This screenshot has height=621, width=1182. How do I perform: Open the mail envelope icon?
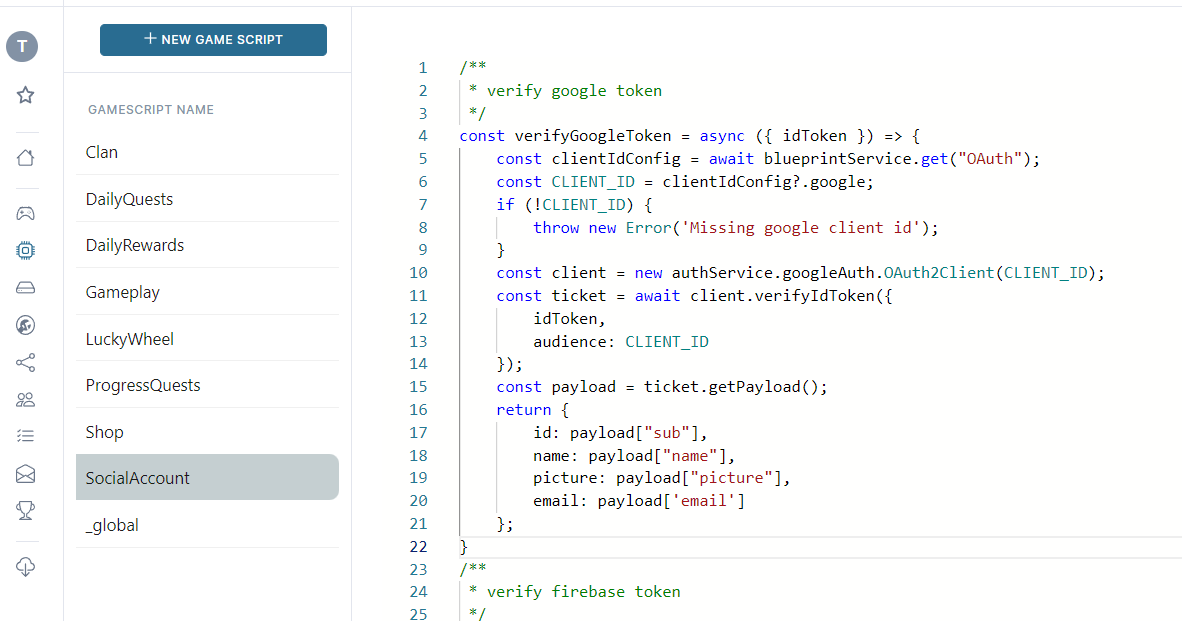point(26,474)
